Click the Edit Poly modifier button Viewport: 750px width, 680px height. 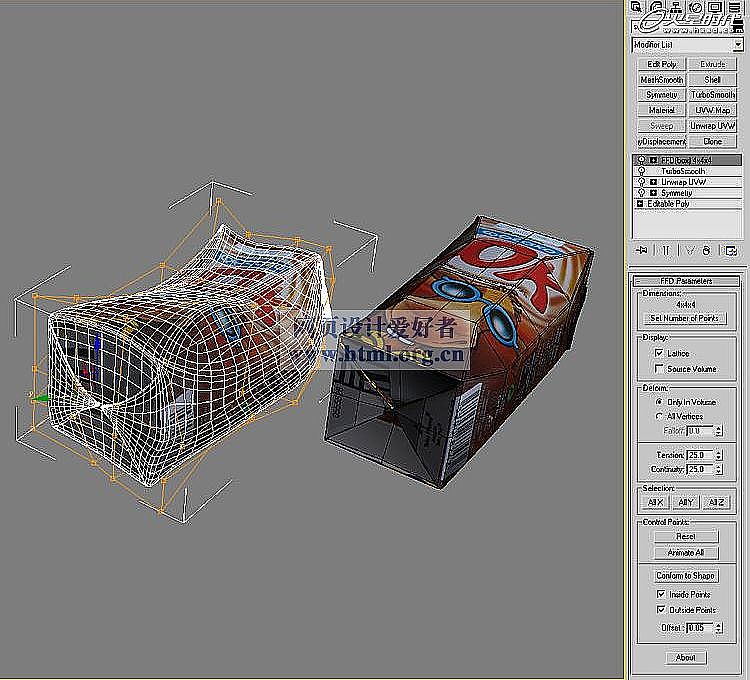pos(662,64)
